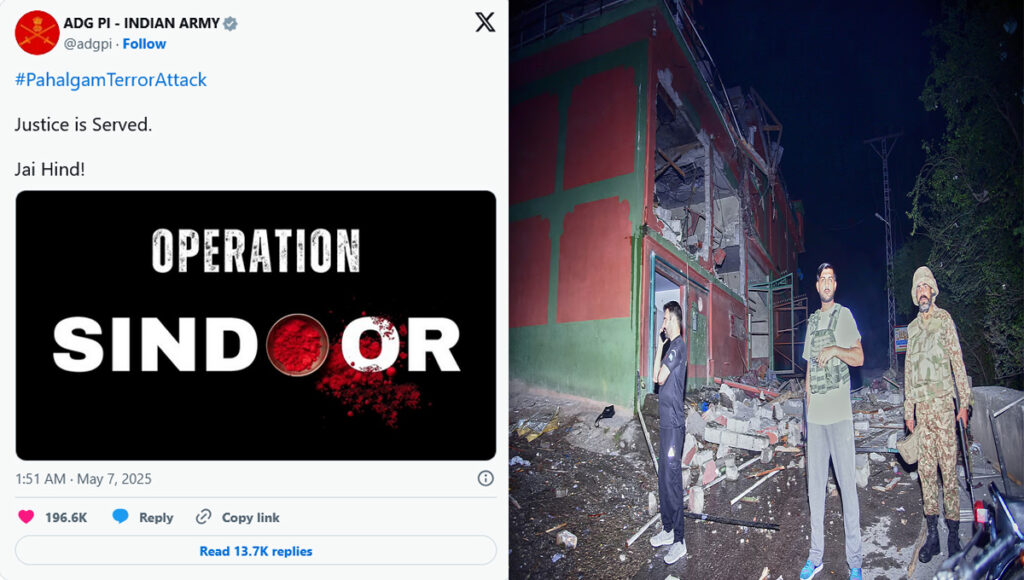1024x580 pixels.
Task: Open the X logo link
Action: (x=485, y=22)
